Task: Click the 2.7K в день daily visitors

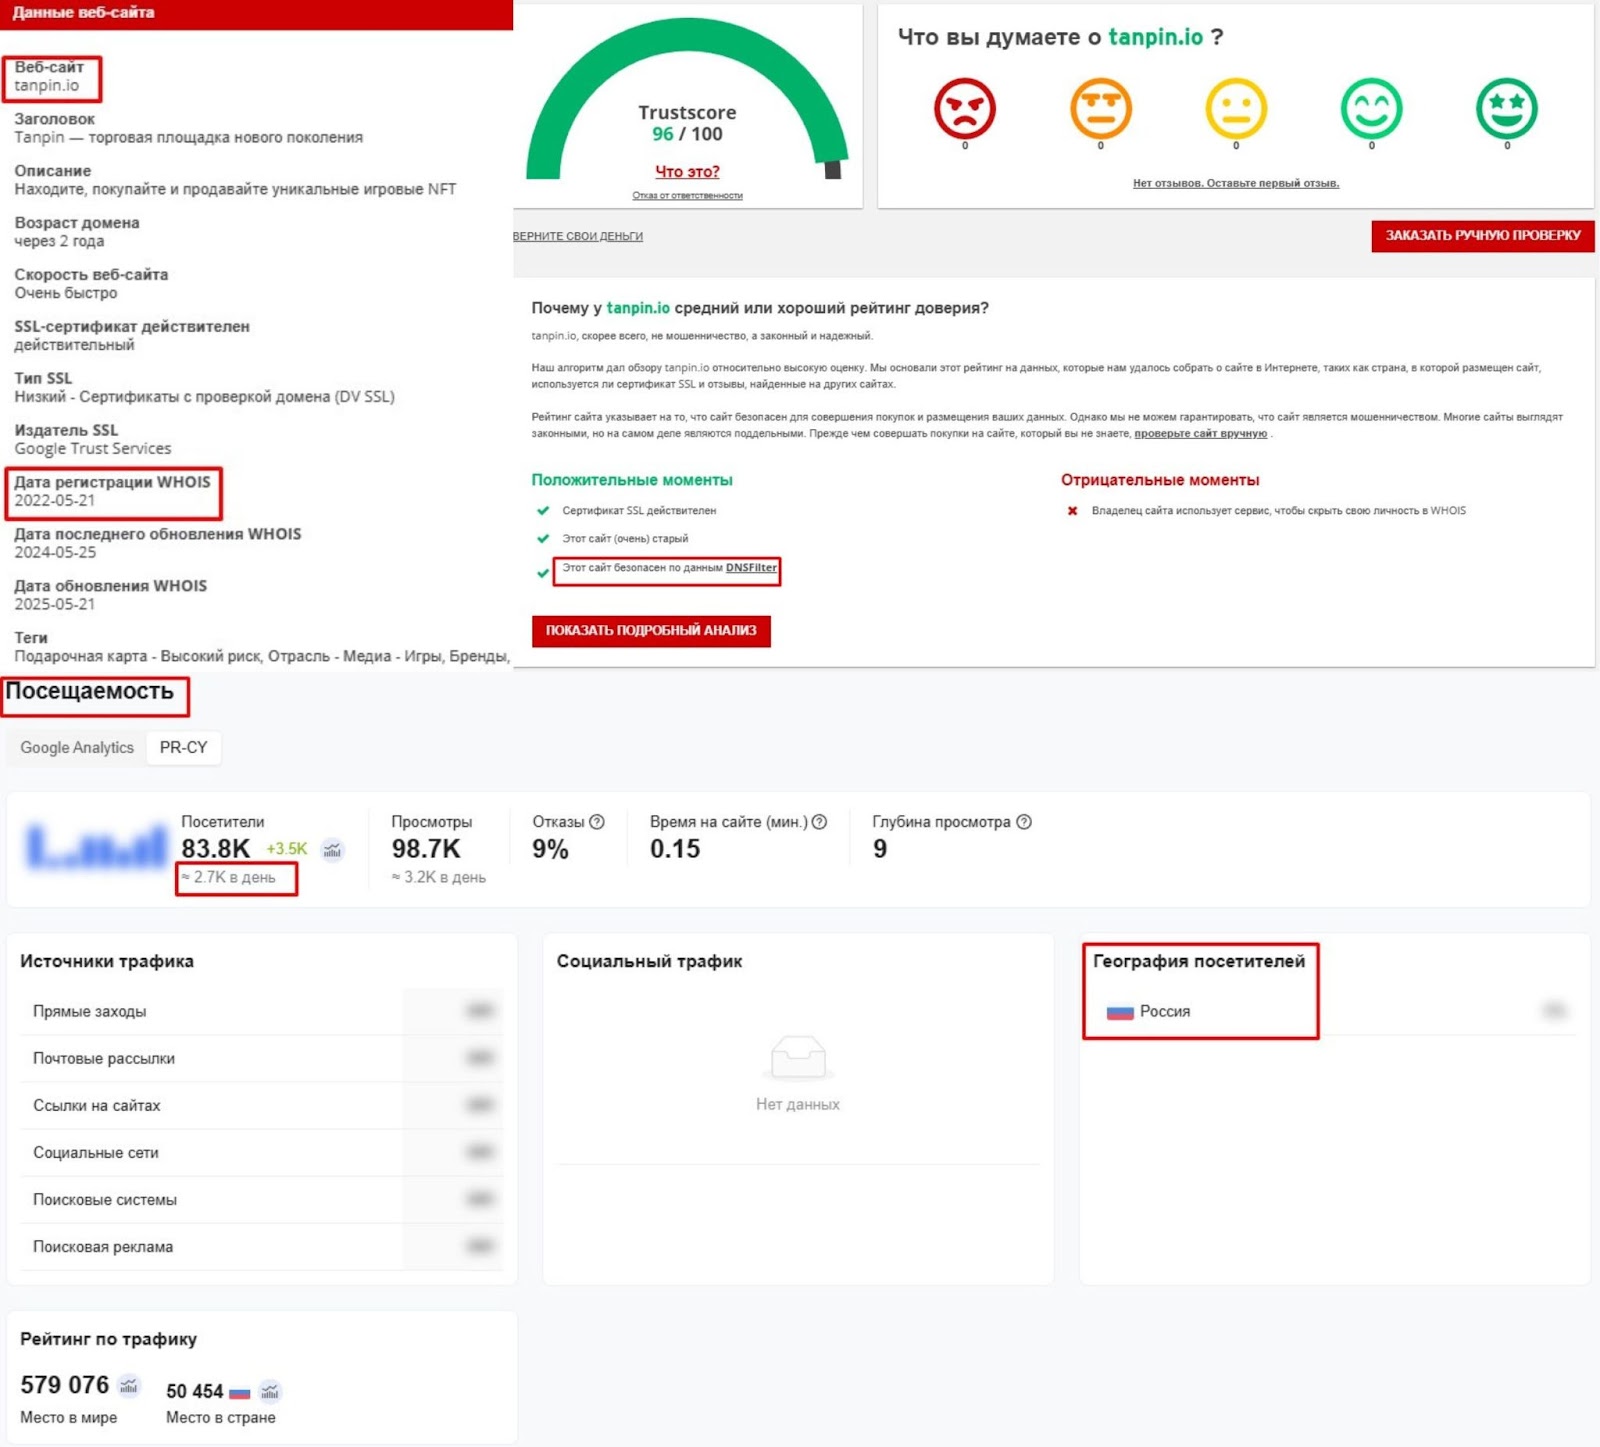Action: (x=229, y=878)
